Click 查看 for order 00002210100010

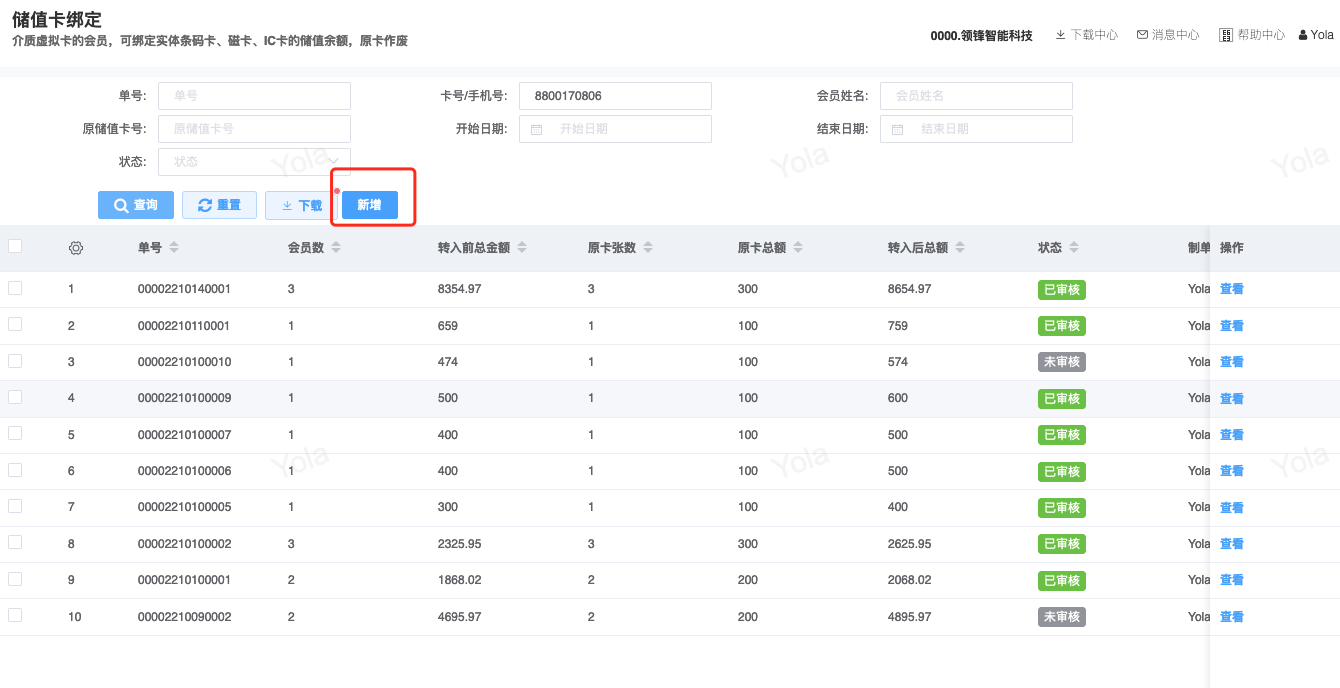click(x=1232, y=362)
